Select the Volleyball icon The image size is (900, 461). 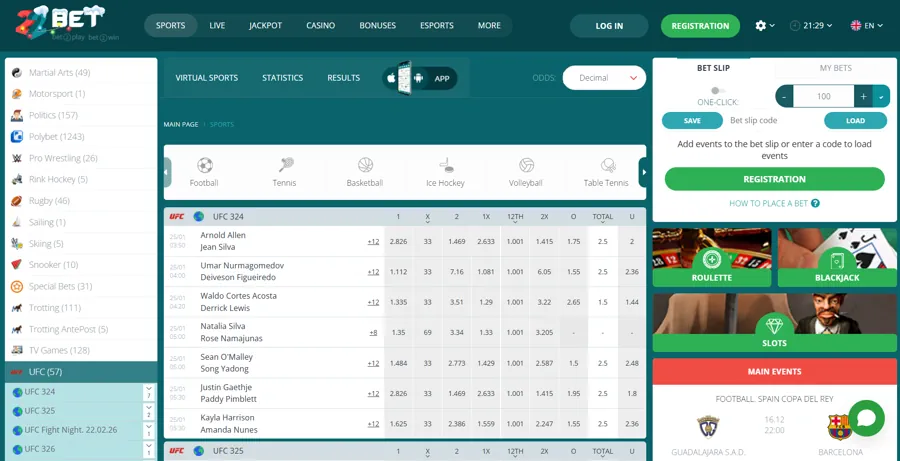point(526,166)
